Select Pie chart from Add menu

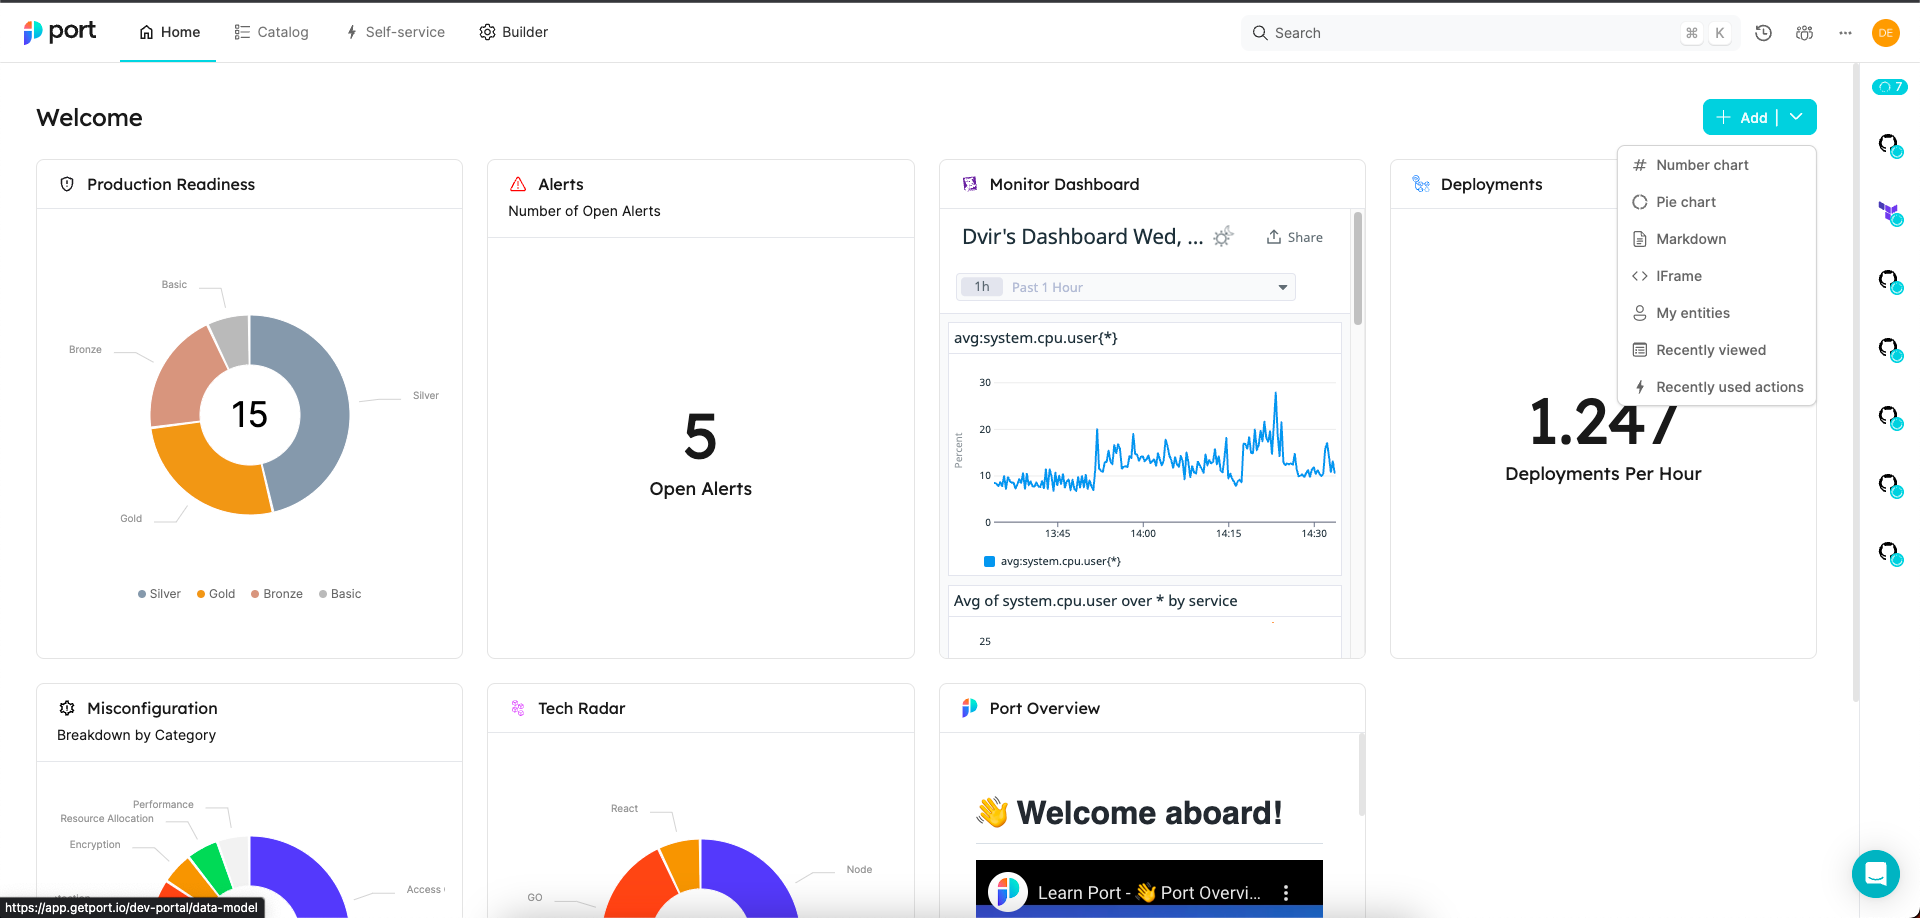[x=1685, y=202]
